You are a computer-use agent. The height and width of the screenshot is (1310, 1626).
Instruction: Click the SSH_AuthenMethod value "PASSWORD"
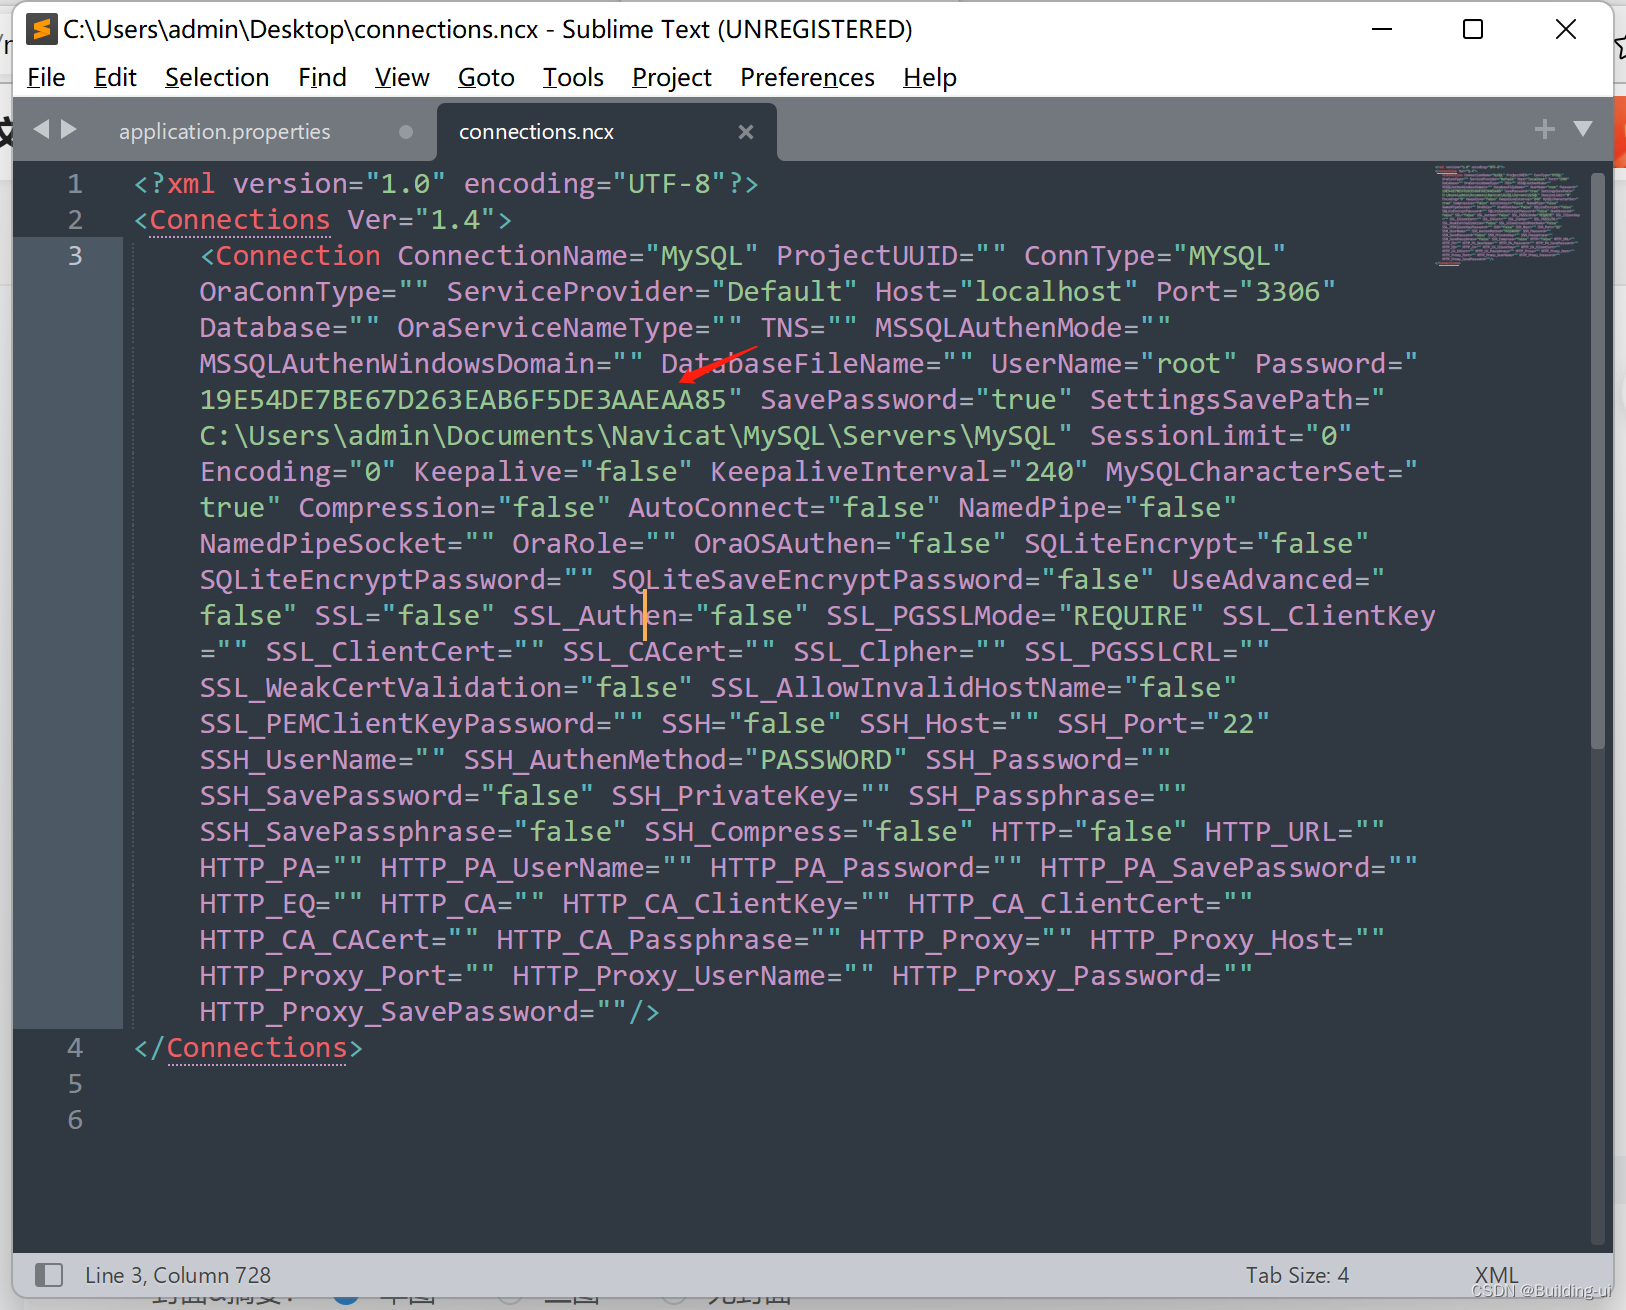(x=826, y=760)
